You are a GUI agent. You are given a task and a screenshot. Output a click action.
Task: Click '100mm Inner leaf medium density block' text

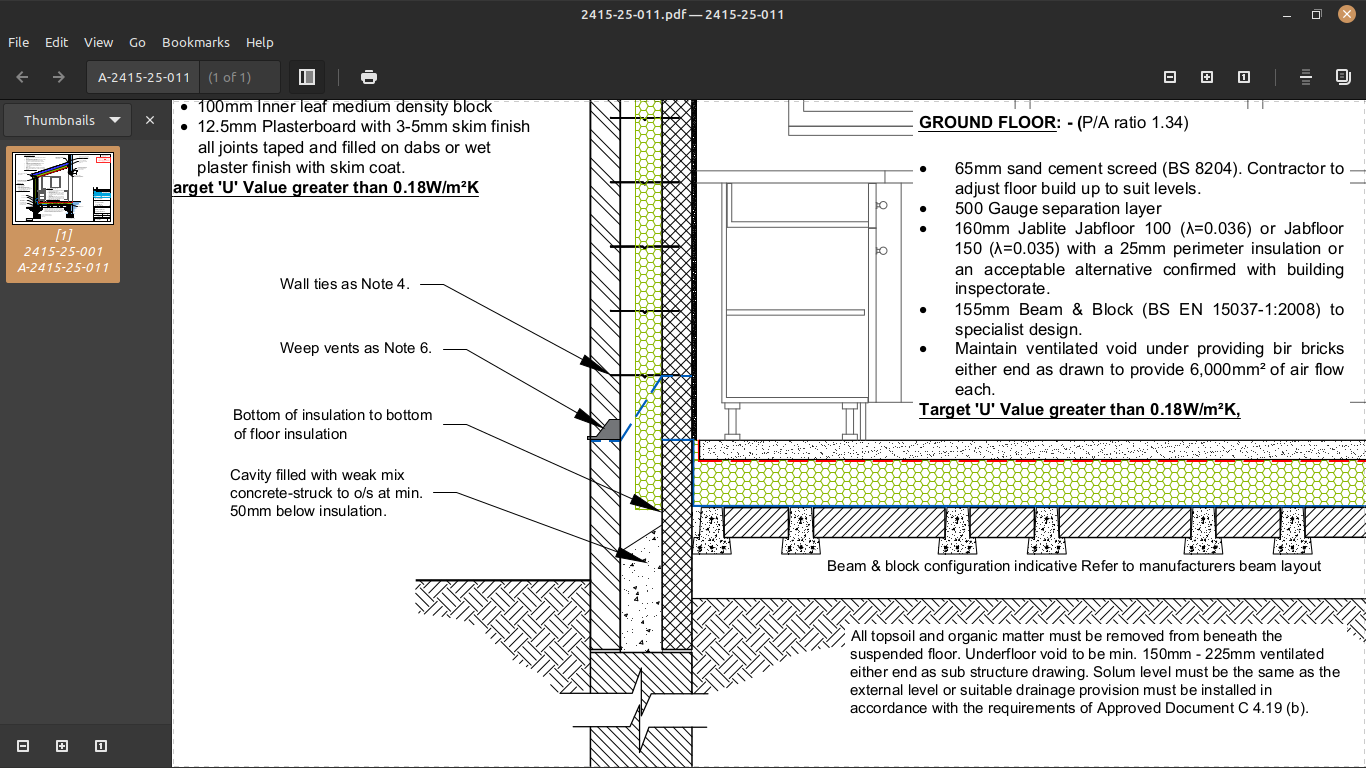pos(345,106)
